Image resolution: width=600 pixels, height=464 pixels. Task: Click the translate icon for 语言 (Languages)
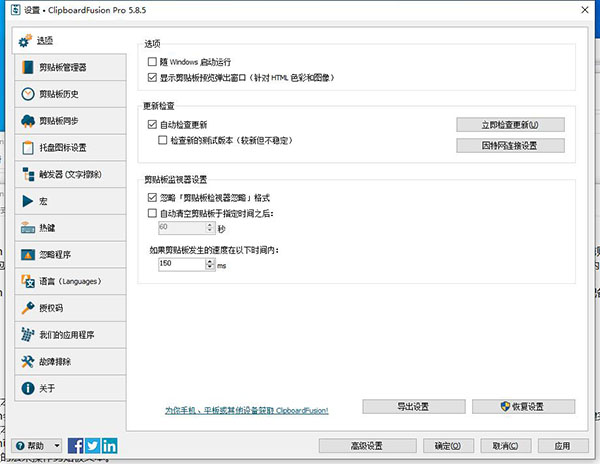[28, 282]
